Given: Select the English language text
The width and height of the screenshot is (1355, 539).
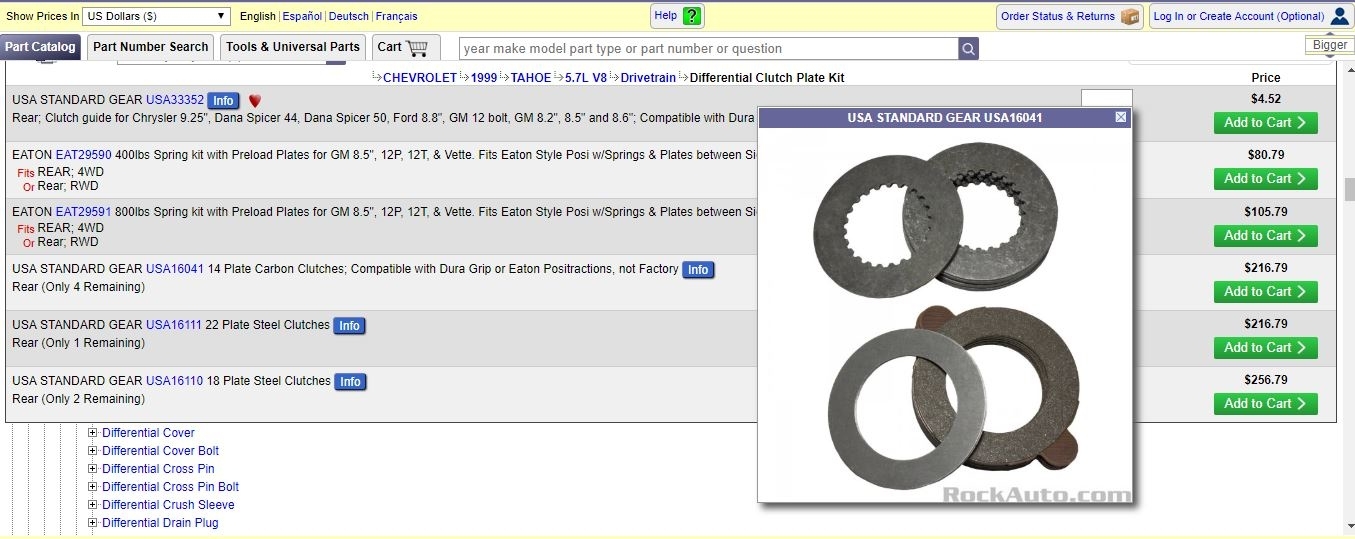Looking at the screenshot, I should [x=258, y=16].
